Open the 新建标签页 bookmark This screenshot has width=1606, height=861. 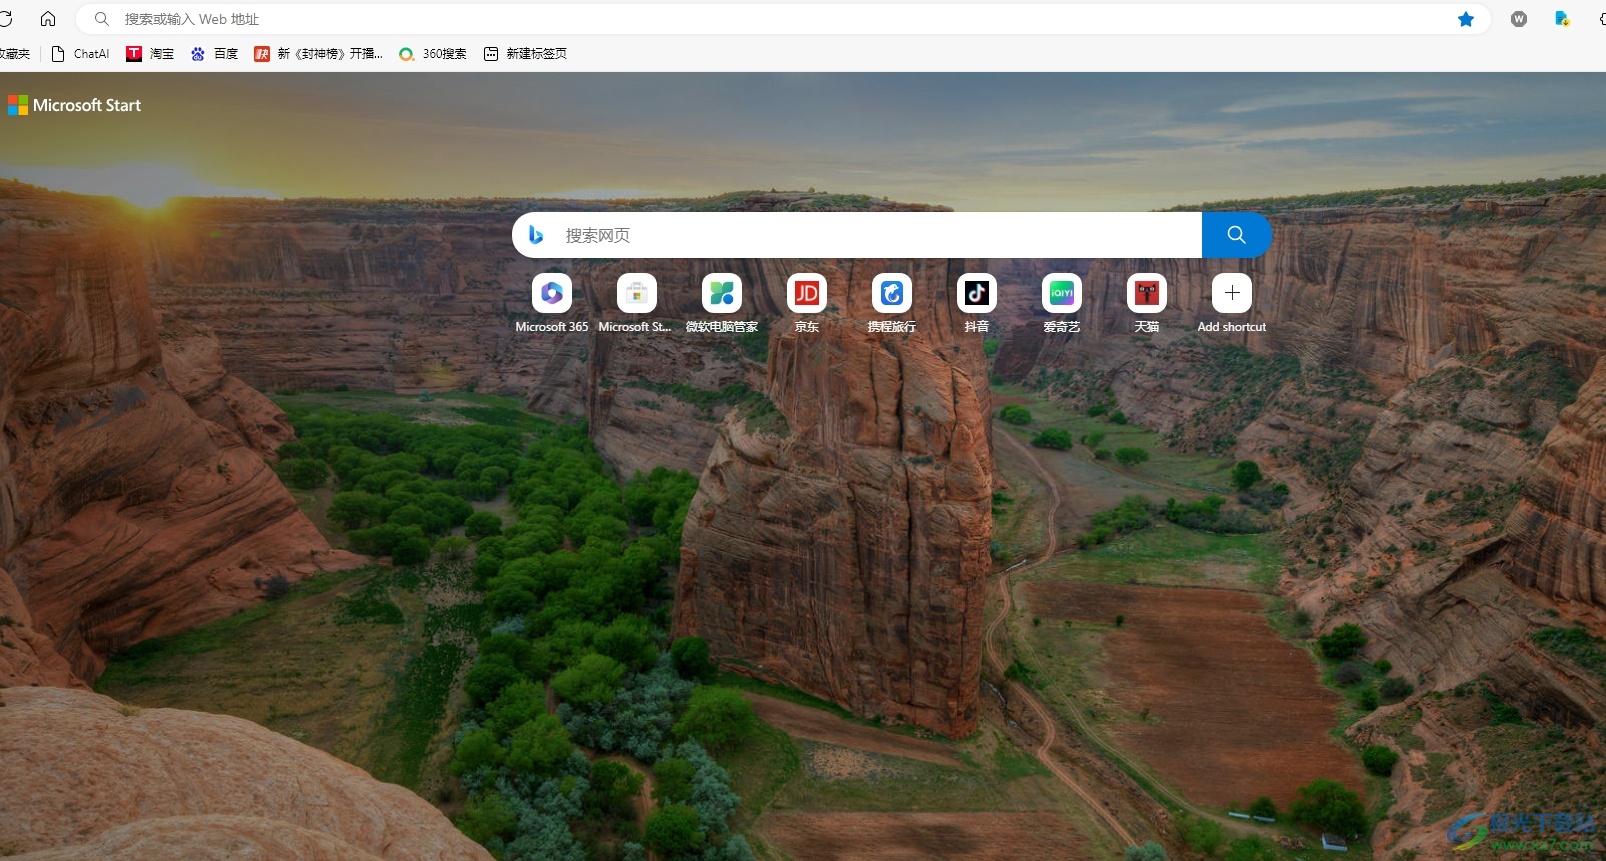tap(525, 54)
